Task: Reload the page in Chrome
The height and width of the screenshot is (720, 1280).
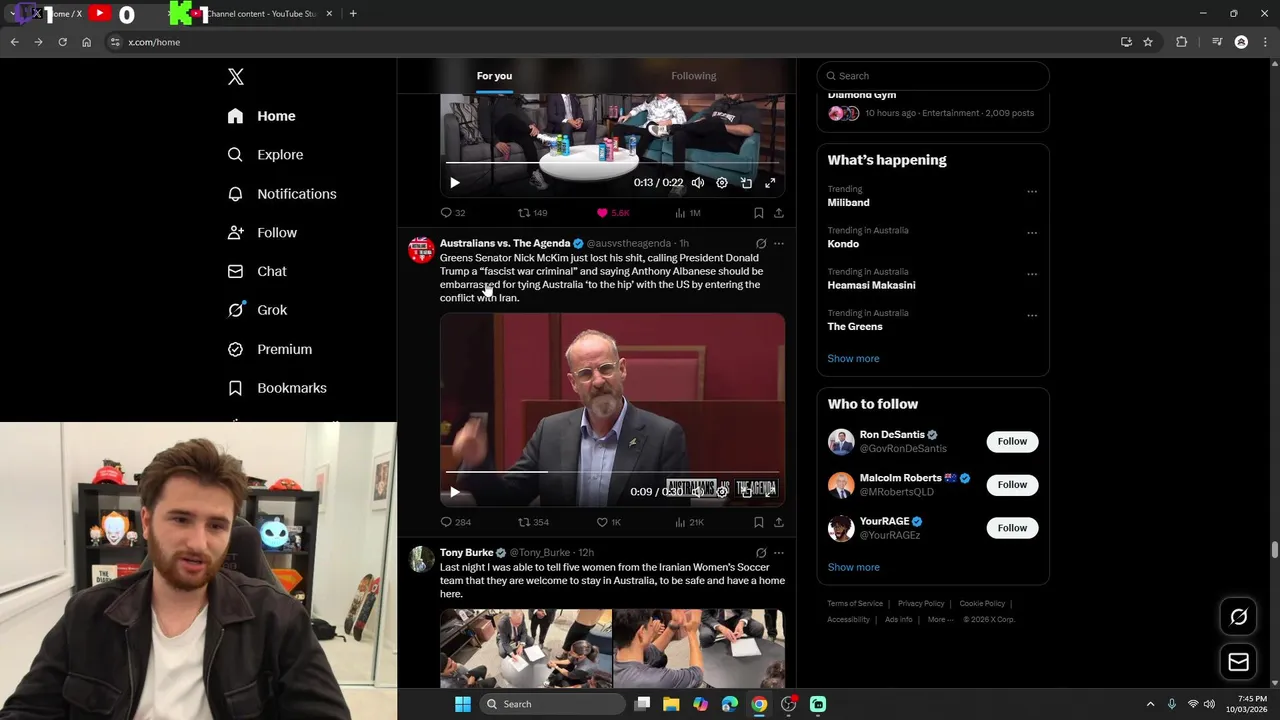Action: (x=62, y=42)
